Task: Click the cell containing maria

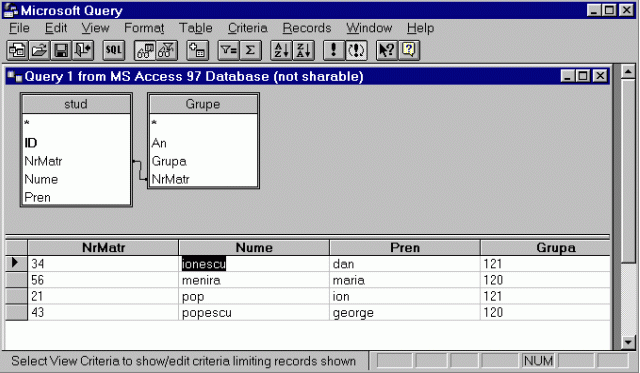Action: point(405,280)
